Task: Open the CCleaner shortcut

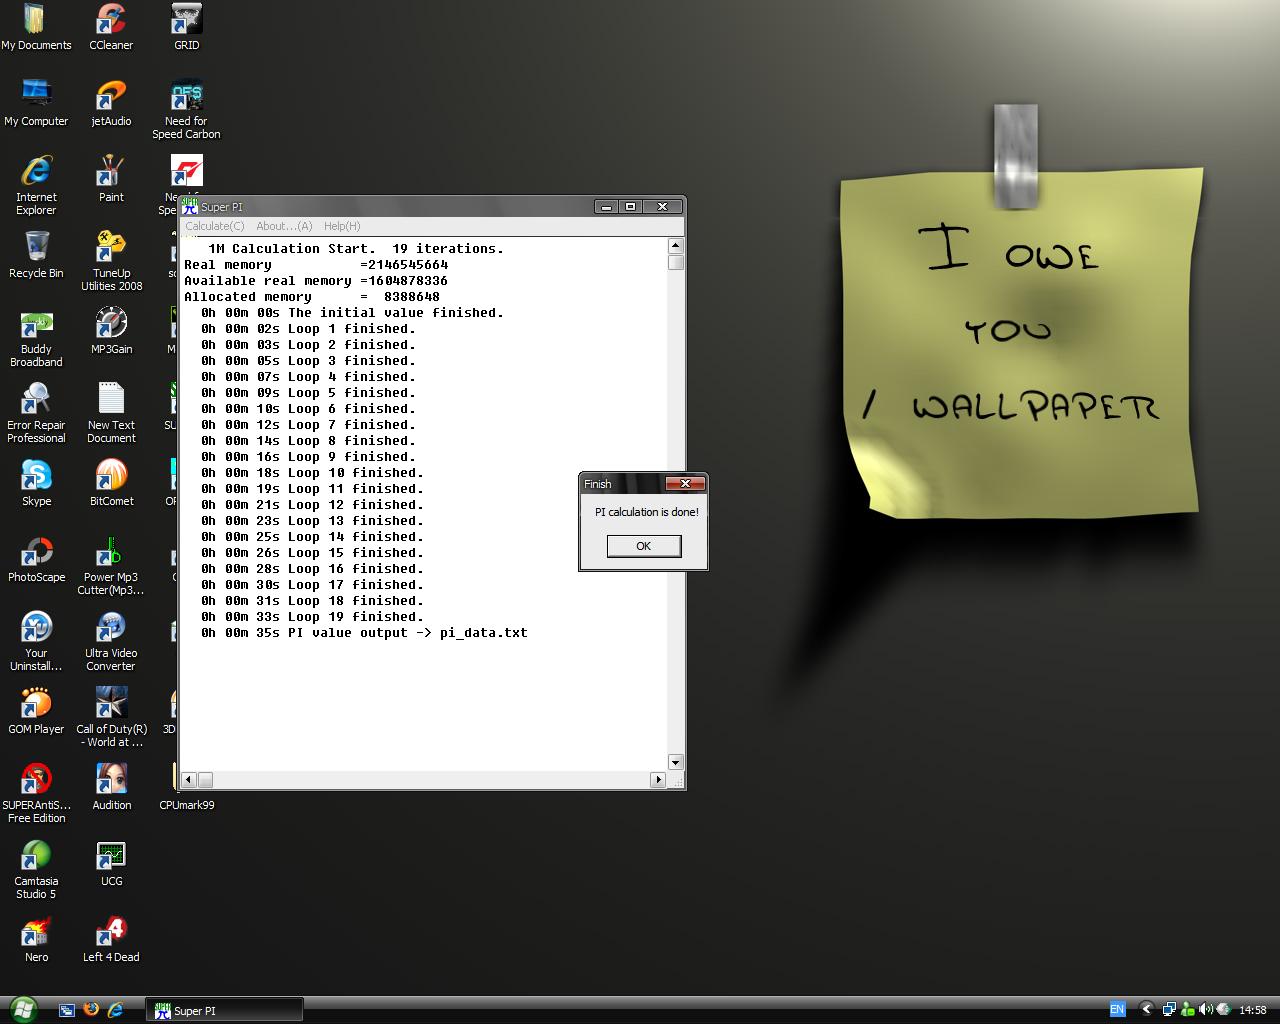Action: click(111, 27)
